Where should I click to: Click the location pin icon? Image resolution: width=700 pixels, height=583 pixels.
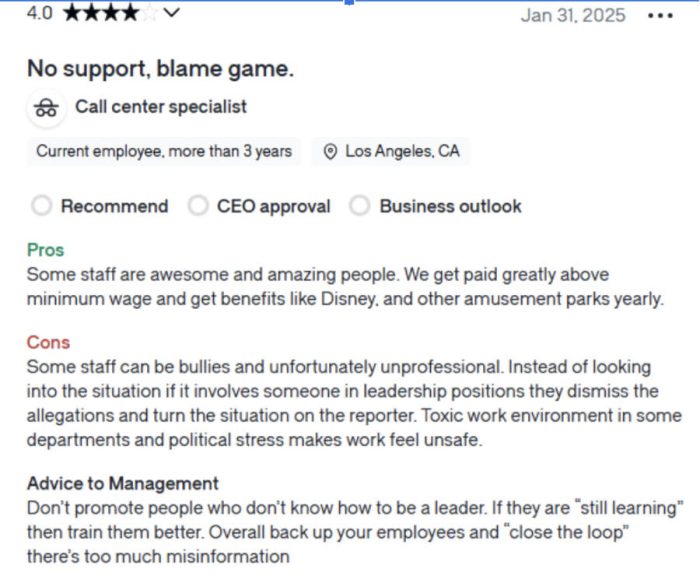[x=330, y=152]
